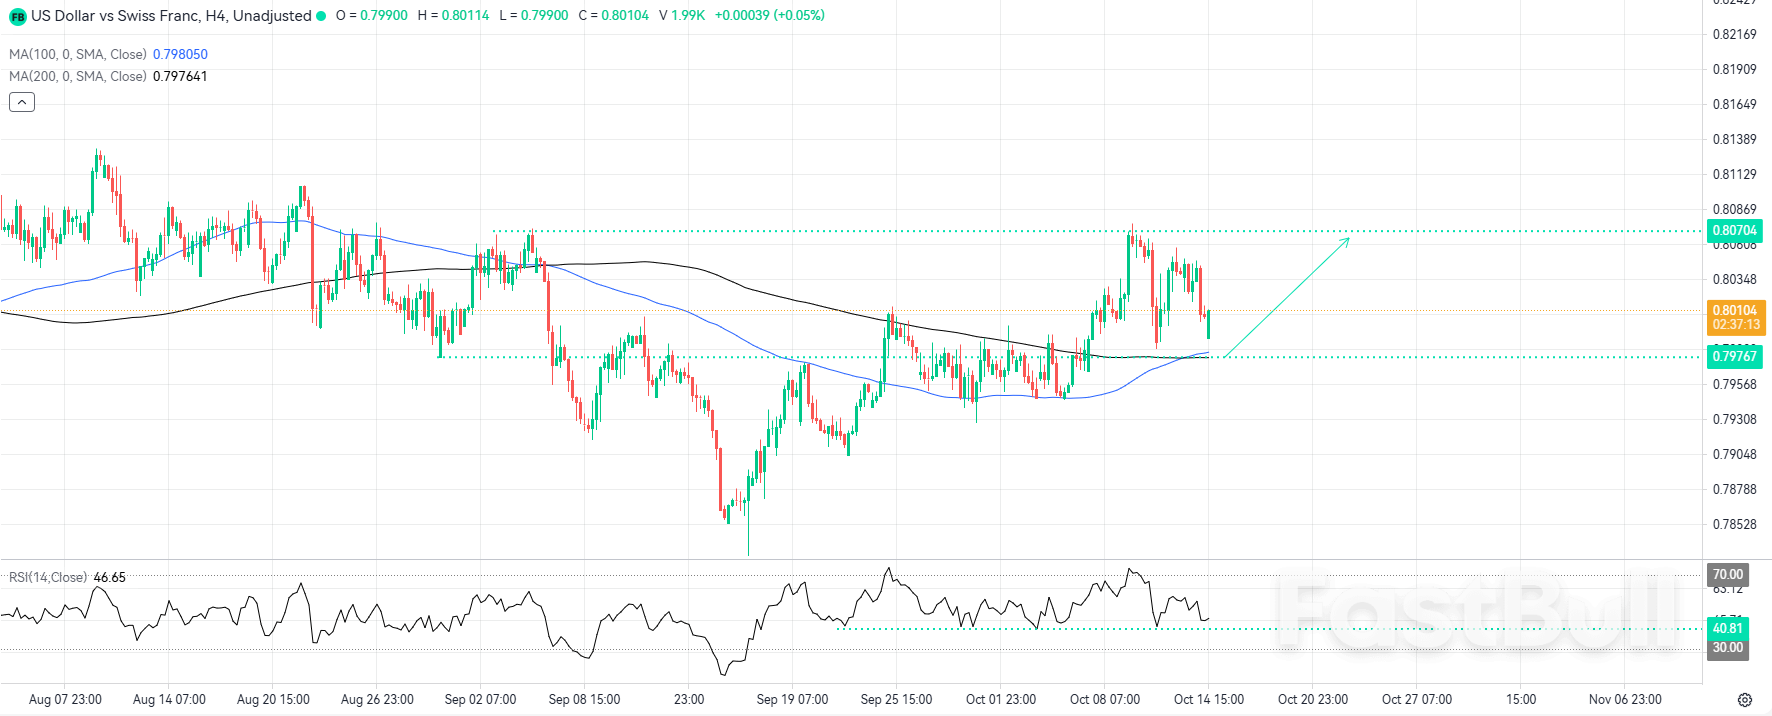Click the 30.00 RSI oversold label
This screenshot has height=716, width=1772.
tap(1727, 648)
